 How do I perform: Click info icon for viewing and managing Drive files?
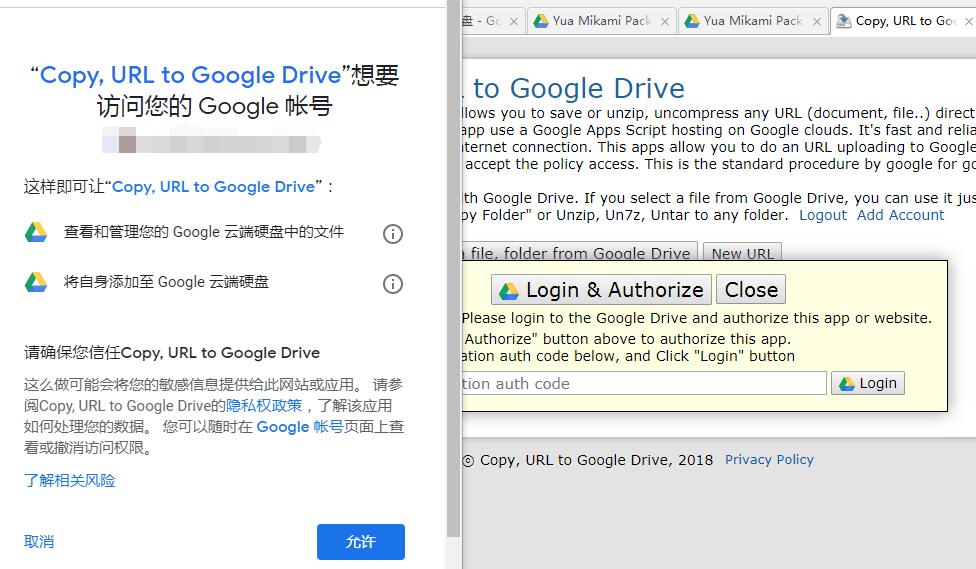click(x=393, y=234)
